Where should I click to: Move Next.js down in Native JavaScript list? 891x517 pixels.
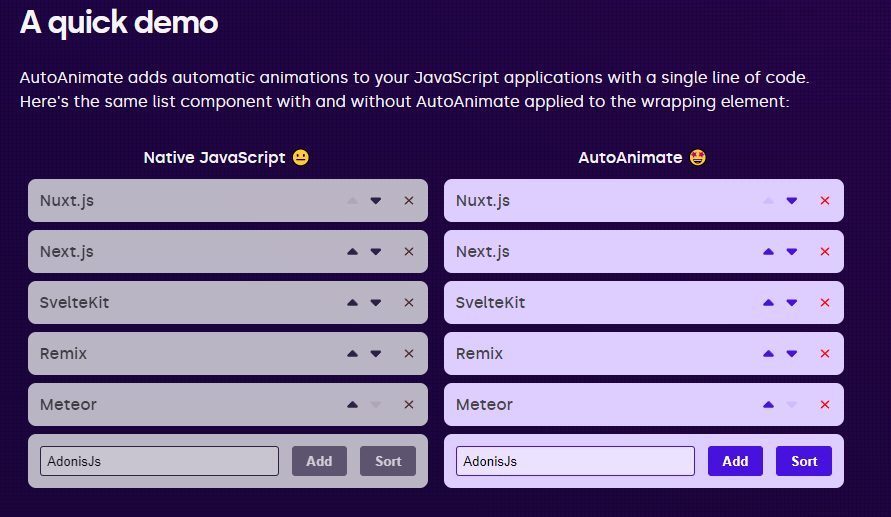(x=376, y=252)
